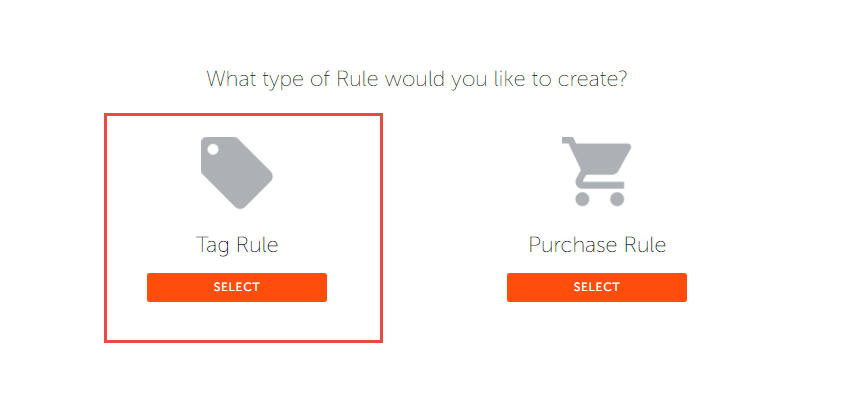
Task: Click the red-outlined Tag Rule card
Action: (243, 228)
